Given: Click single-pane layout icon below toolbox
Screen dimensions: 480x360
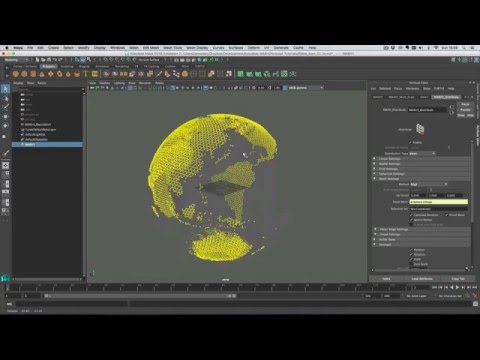Looking at the screenshot, I should click(5, 165).
